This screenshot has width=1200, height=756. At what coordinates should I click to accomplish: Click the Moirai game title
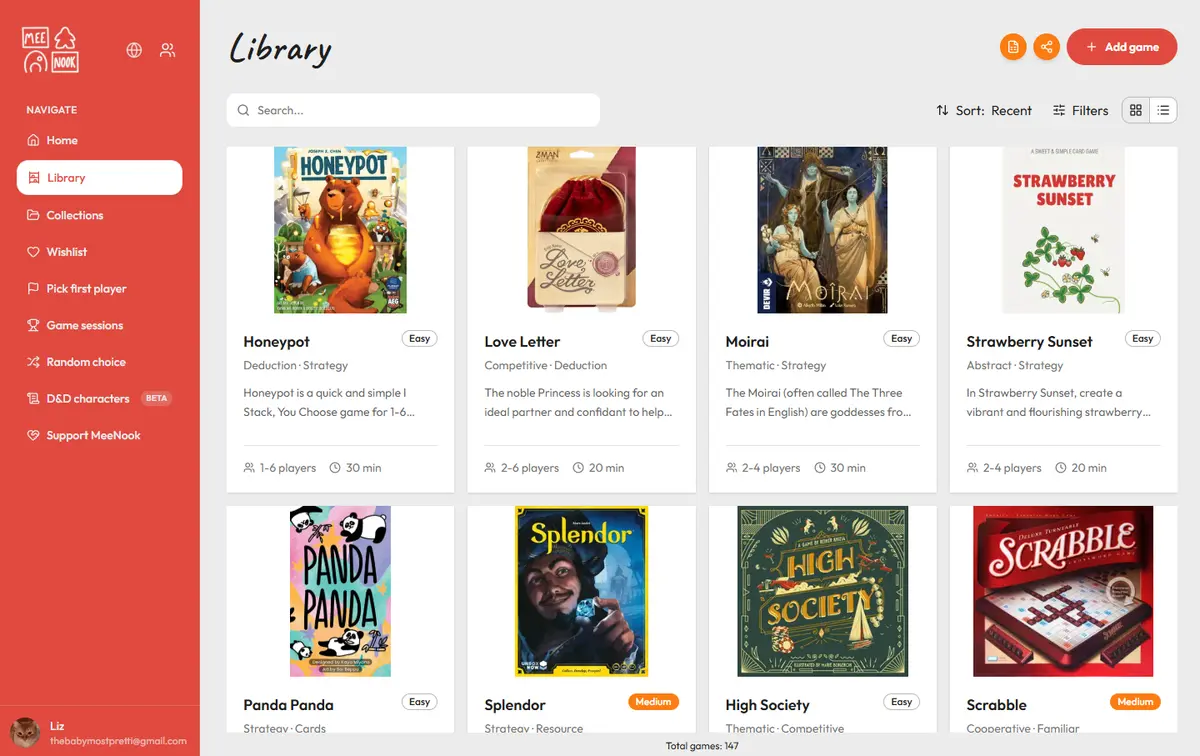747,342
